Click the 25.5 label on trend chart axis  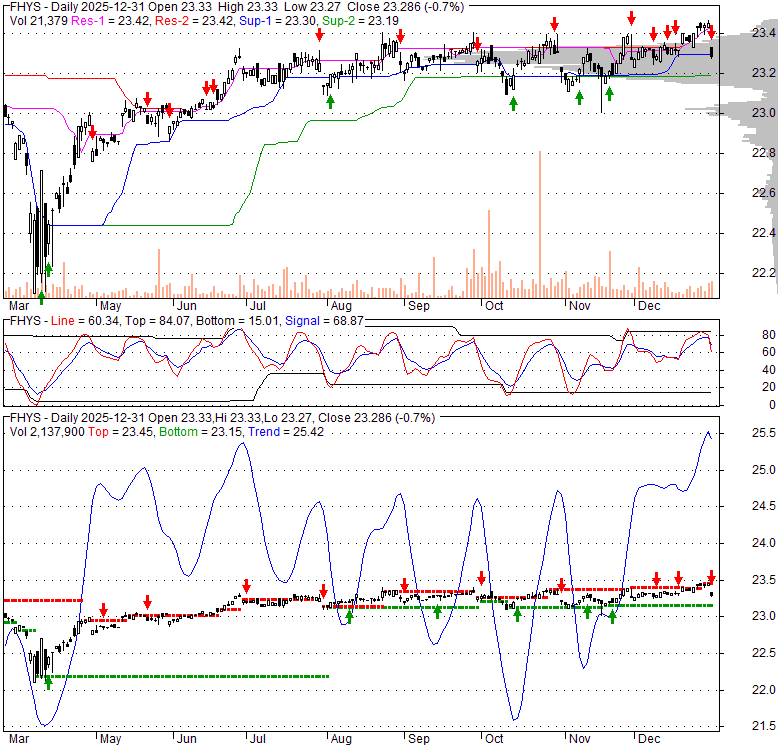[763, 433]
